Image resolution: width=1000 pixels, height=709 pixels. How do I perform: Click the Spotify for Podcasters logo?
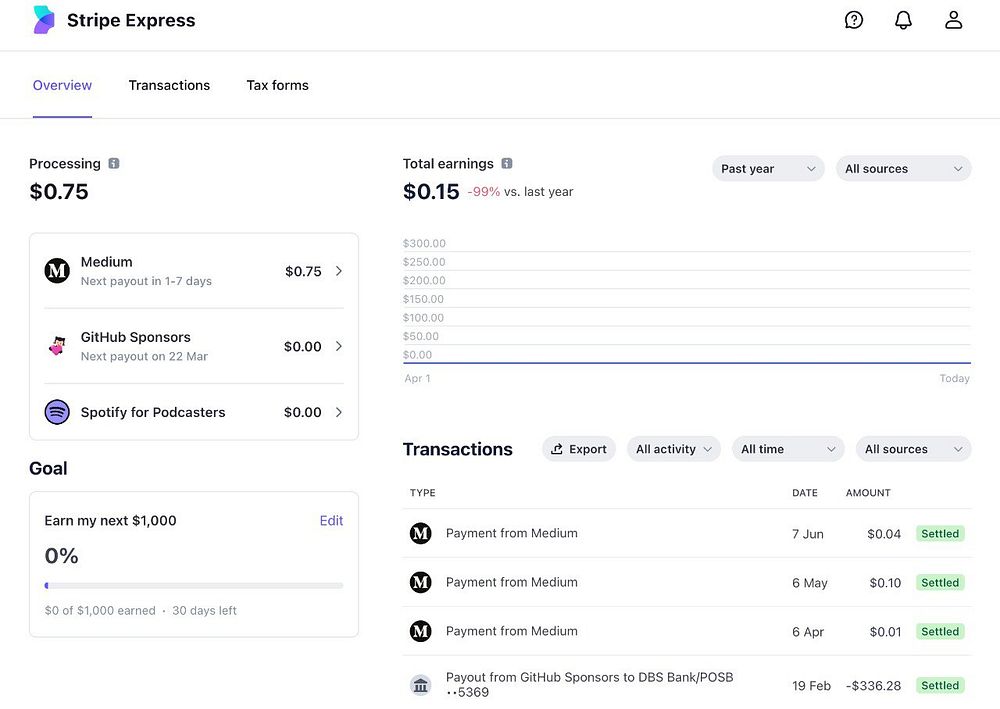click(57, 412)
